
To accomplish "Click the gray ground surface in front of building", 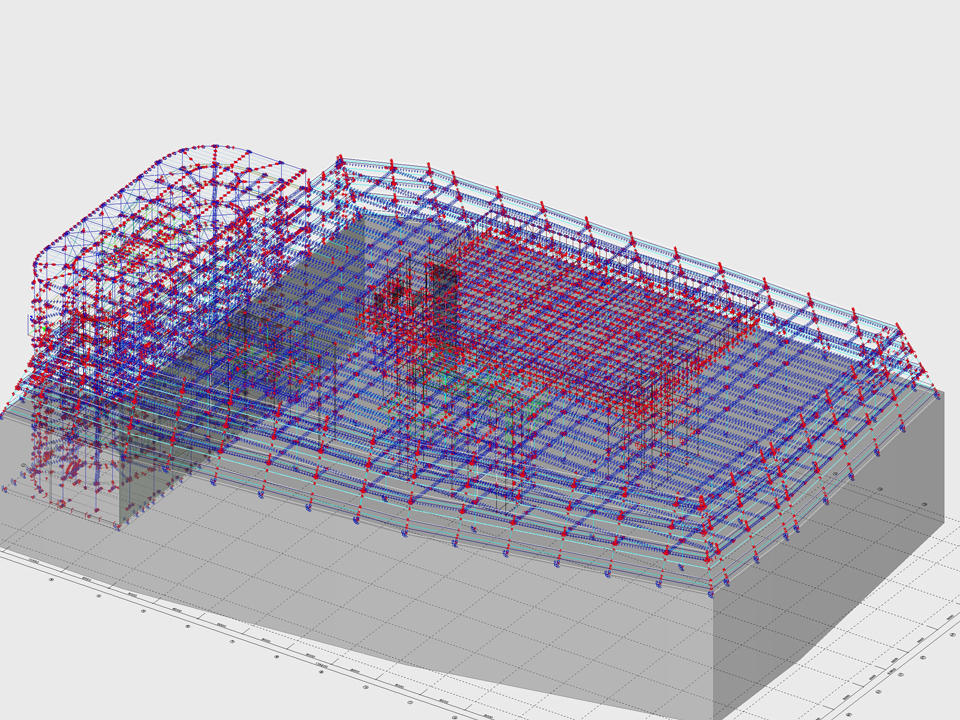I will pos(400,600).
